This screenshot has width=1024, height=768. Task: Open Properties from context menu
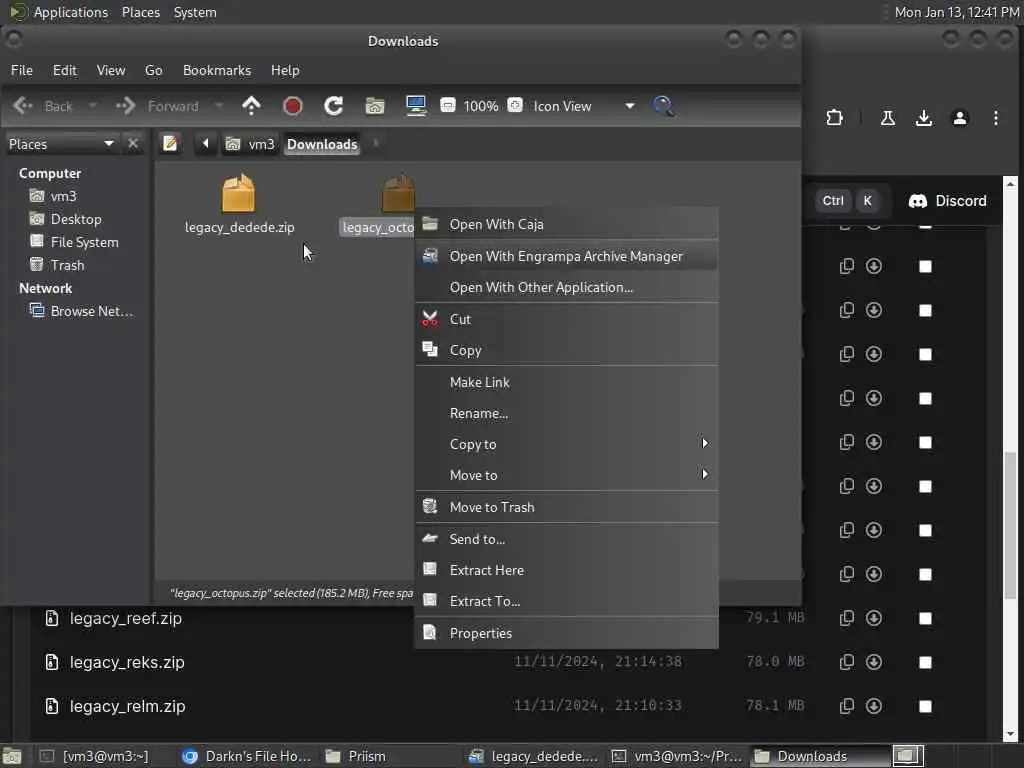click(566, 633)
